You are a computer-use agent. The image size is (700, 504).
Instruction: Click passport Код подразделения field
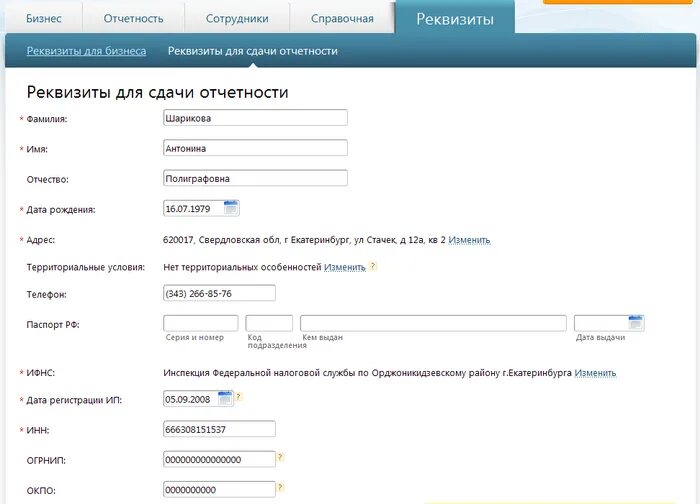[269, 323]
